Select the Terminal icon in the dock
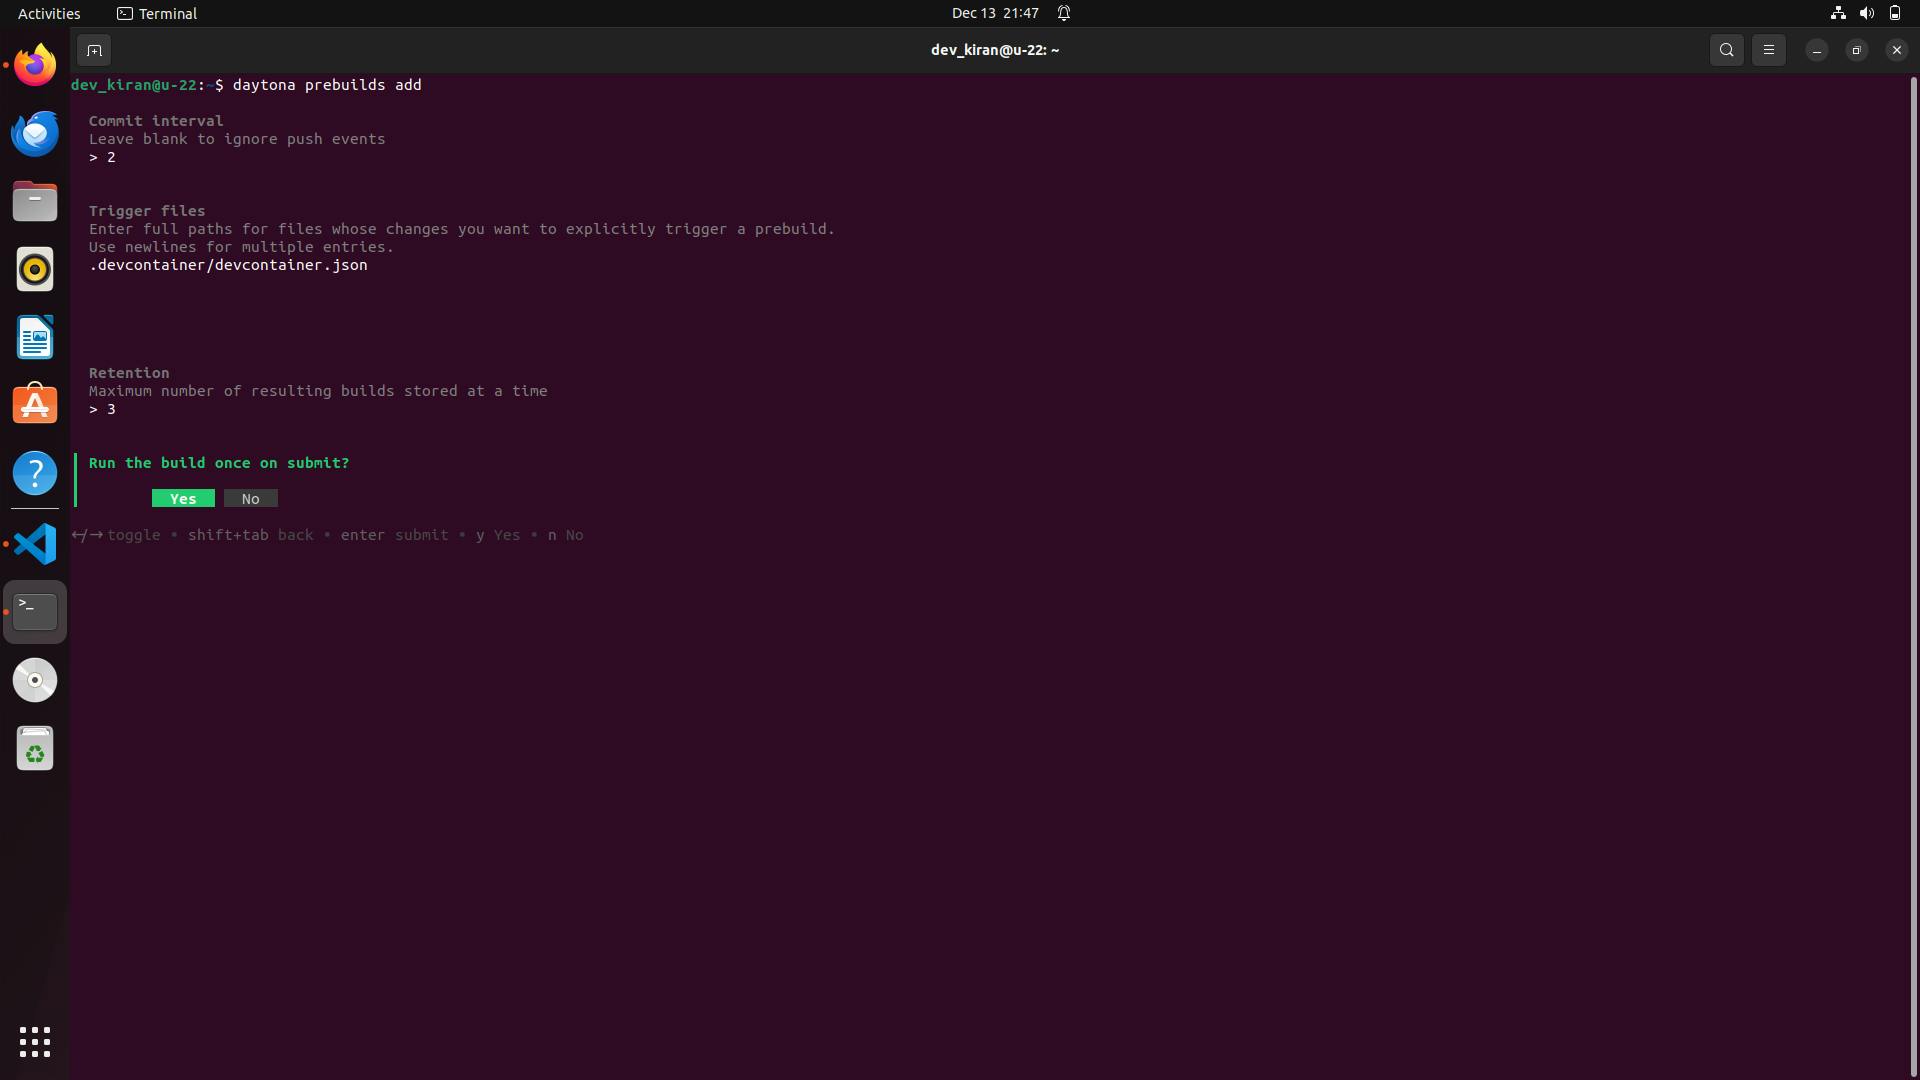Viewport: 1920px width, 1080px height. (x=35, y=612)
